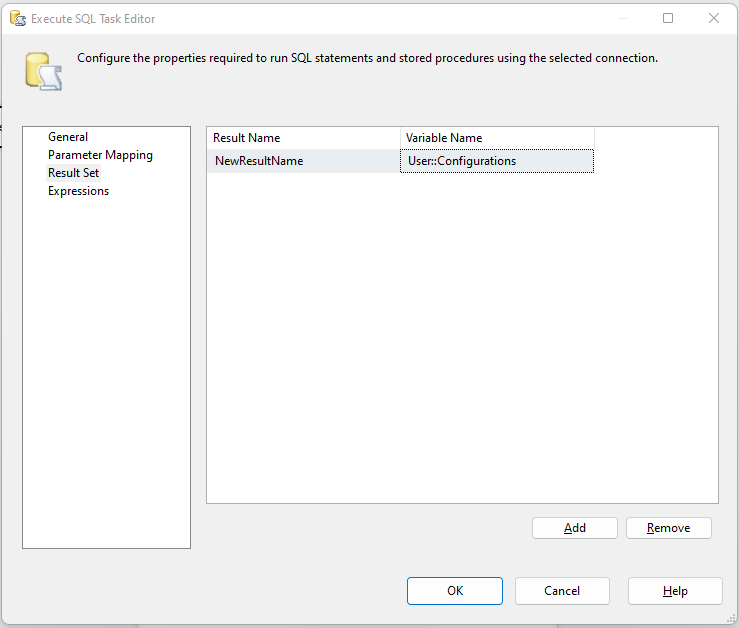The height and width of the screenshot is (628, 739).
Task: Confirm changes with the OK button
Action: [455, 591]
